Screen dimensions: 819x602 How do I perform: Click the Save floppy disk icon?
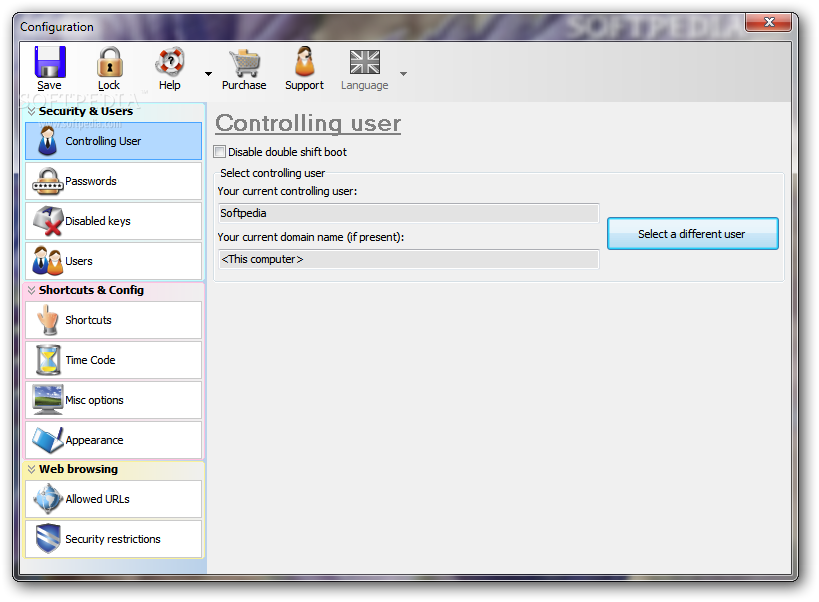coord(50,62)
